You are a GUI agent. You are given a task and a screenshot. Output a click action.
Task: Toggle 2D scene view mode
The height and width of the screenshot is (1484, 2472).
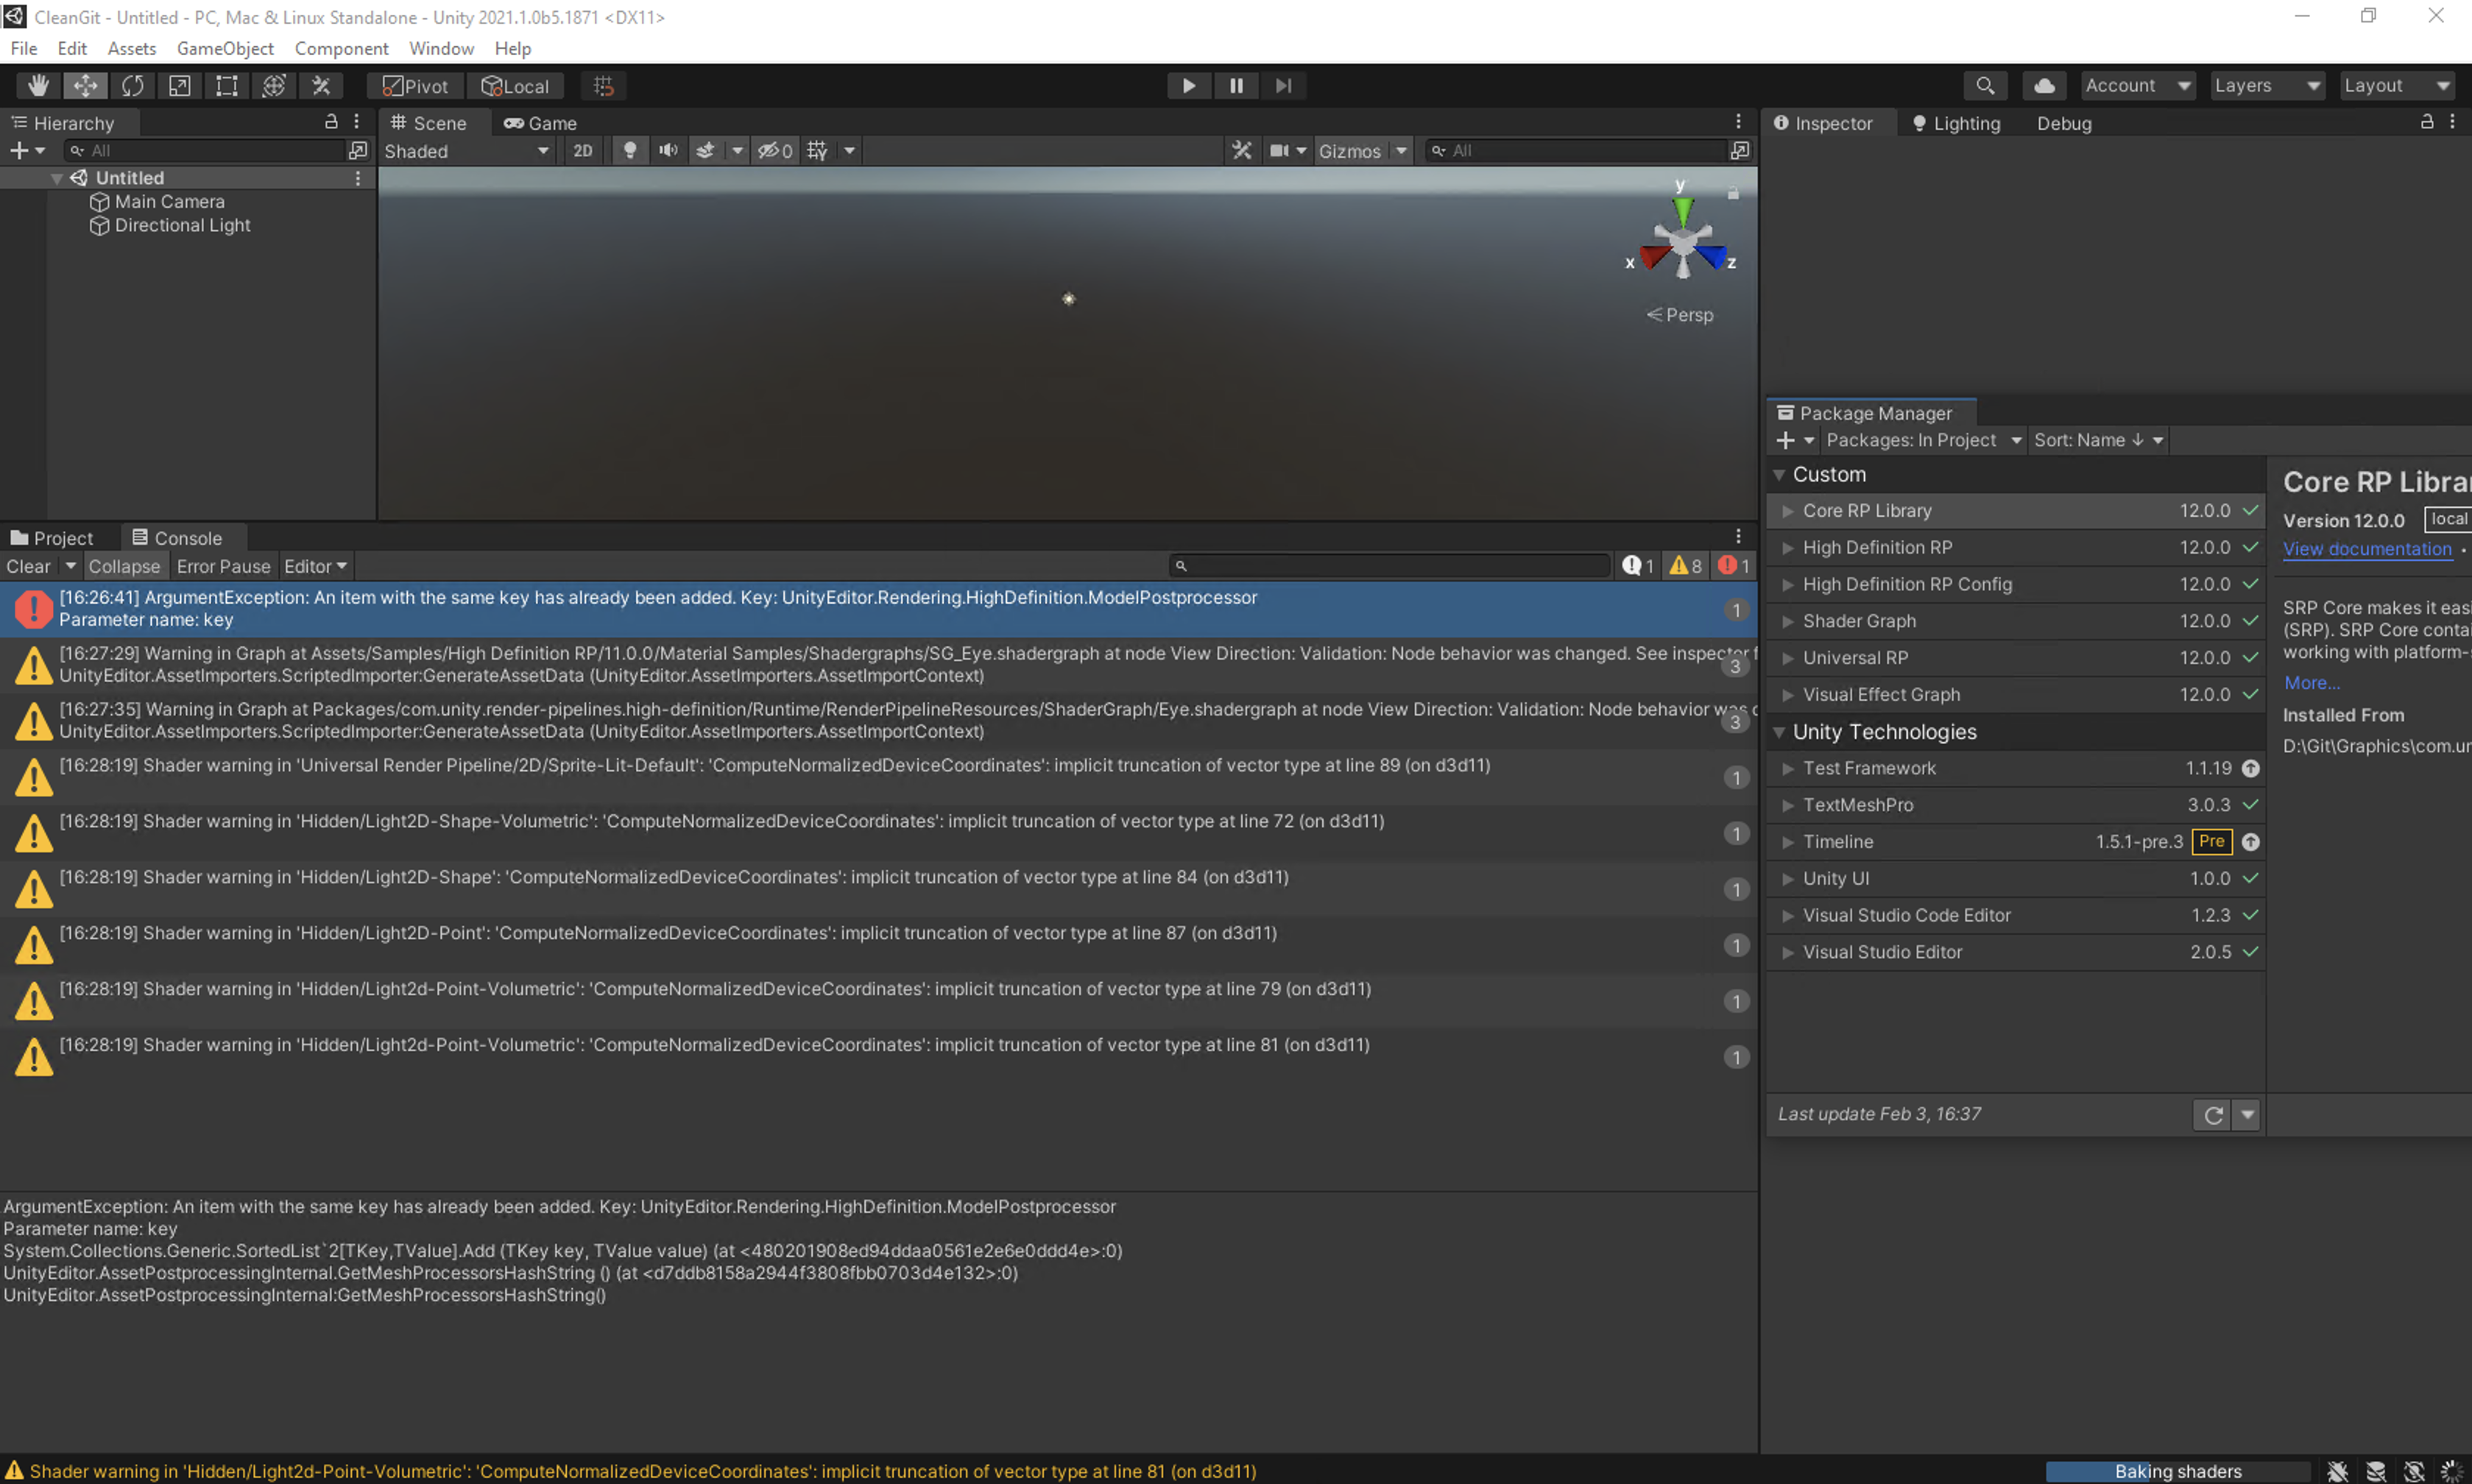(x=583, y=151)
